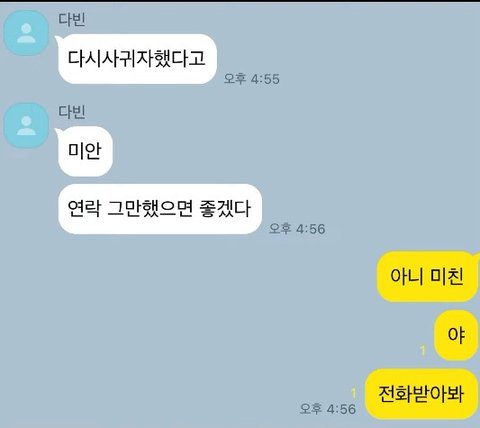The image size is (480, 428).
Task: Tap the '미안' message bubble
Action: [85, 151]
